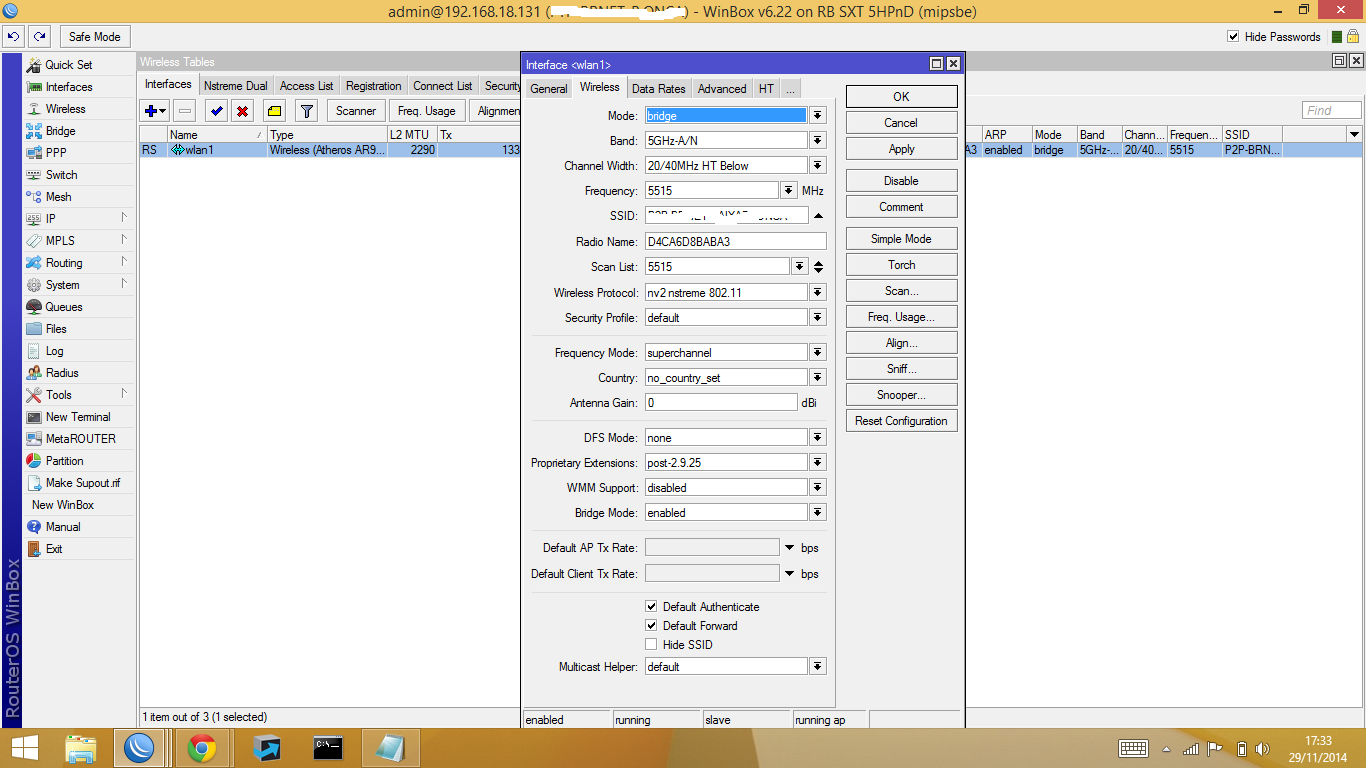Open the Frequency Mode dropdown
Image resolution: width=1366 pixels, height=768 pixels.
818,353
